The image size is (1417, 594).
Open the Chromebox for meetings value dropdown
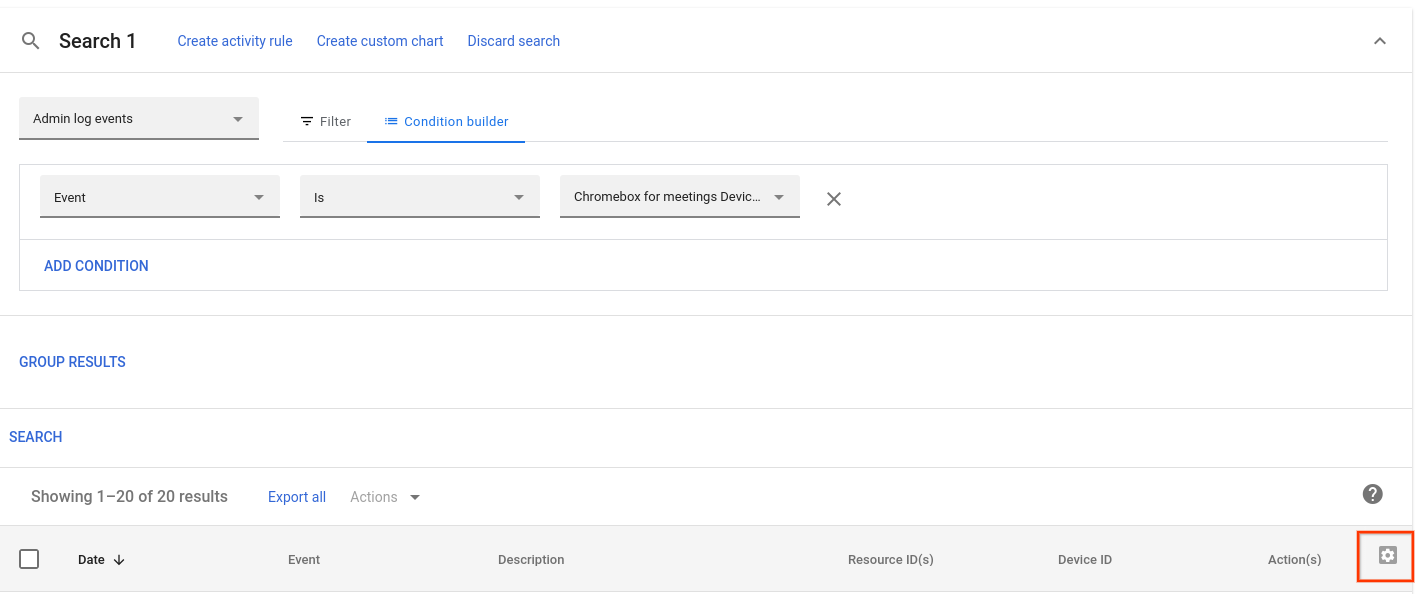tap(680, 197)
